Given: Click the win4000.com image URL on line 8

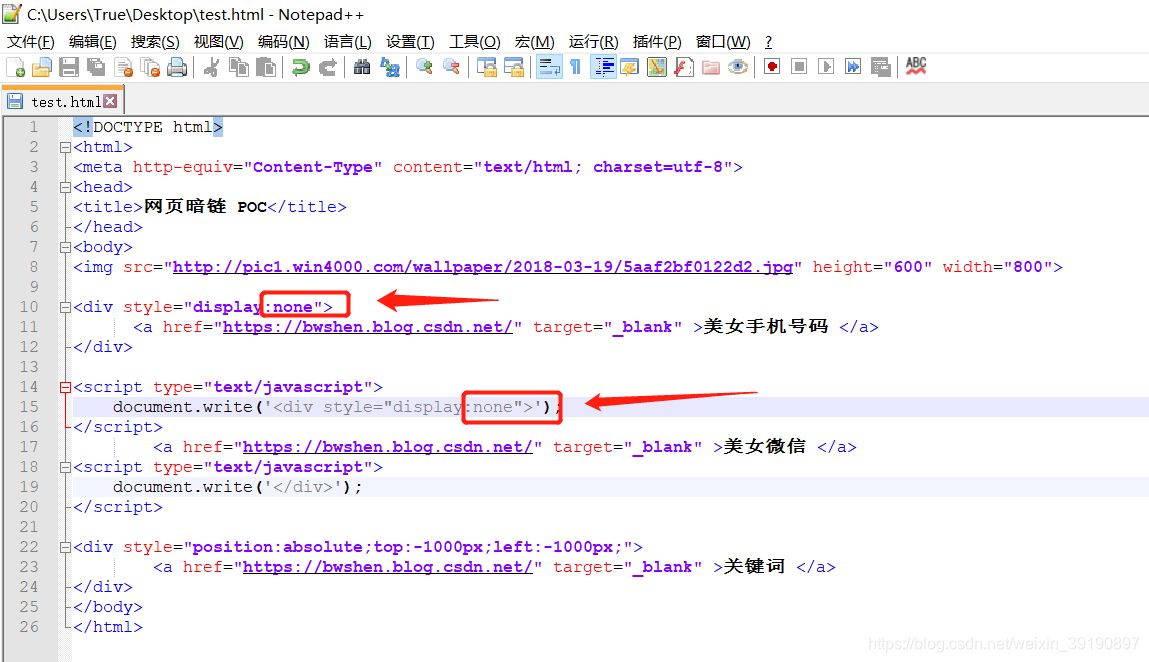Looking at the screenshot, I should [482, 268].
